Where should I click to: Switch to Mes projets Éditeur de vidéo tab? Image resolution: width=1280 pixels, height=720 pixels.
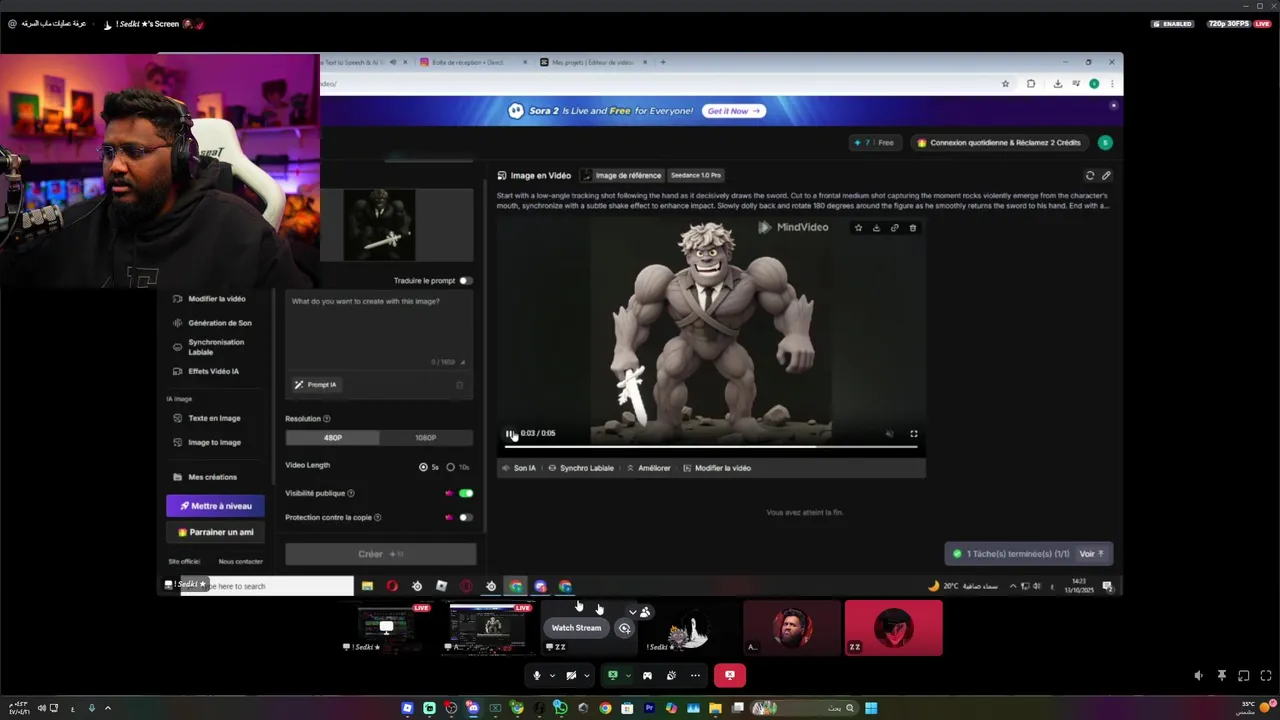(592, 62)
